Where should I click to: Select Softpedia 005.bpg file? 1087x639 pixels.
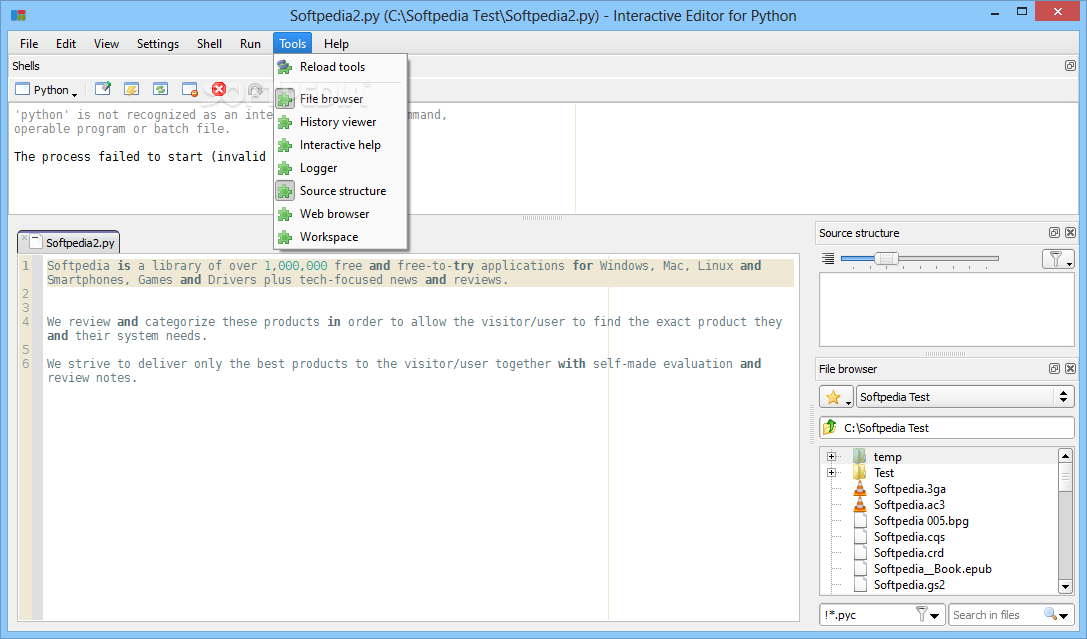click(921, 520)
